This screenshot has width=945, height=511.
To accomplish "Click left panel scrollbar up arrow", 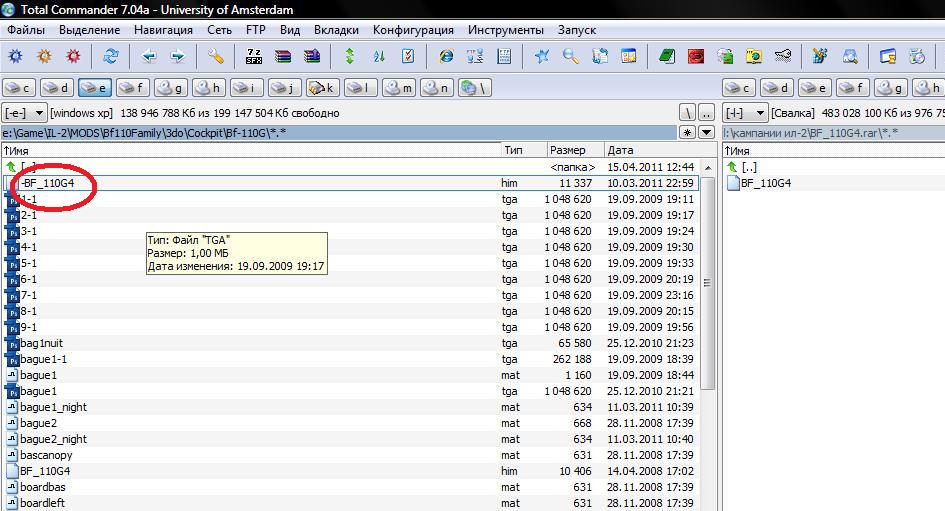I will 708,168.
